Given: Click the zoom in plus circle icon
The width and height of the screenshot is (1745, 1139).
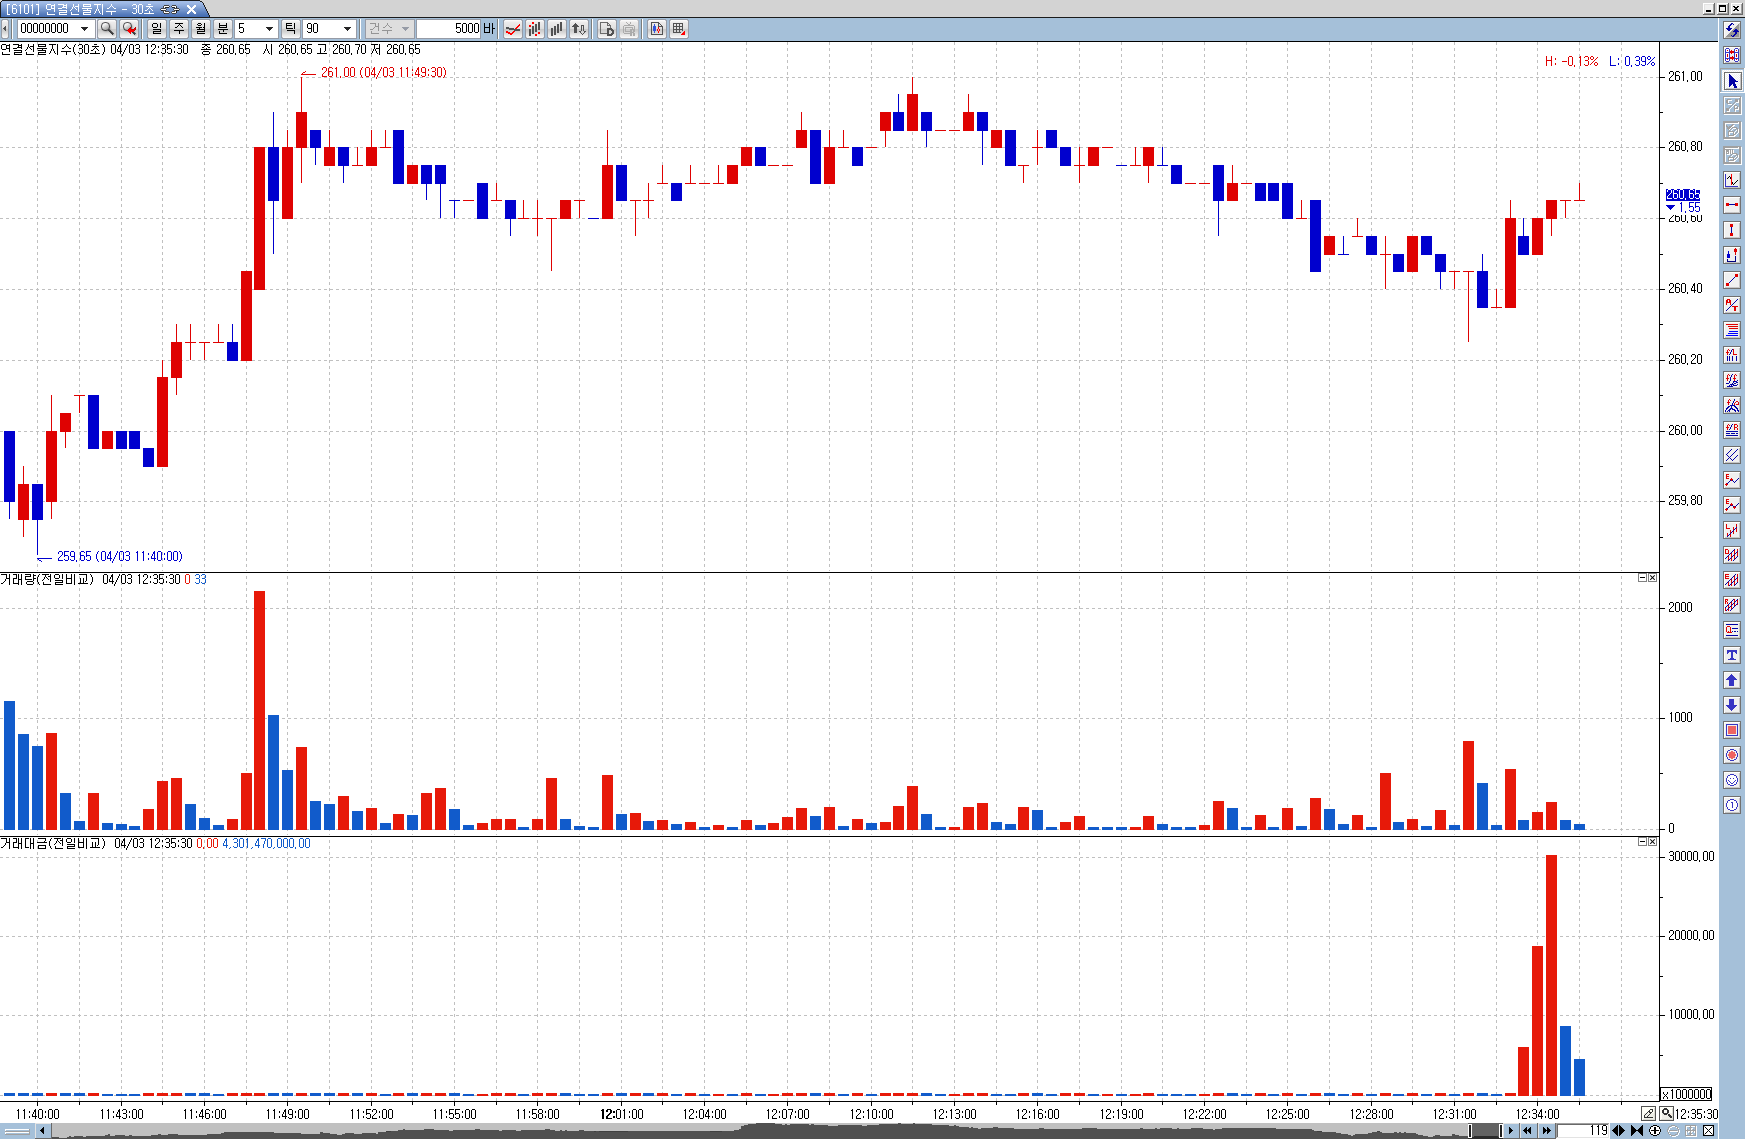Looking at the screenshot, I should pyautogui.click(x=1655, y=1131).
